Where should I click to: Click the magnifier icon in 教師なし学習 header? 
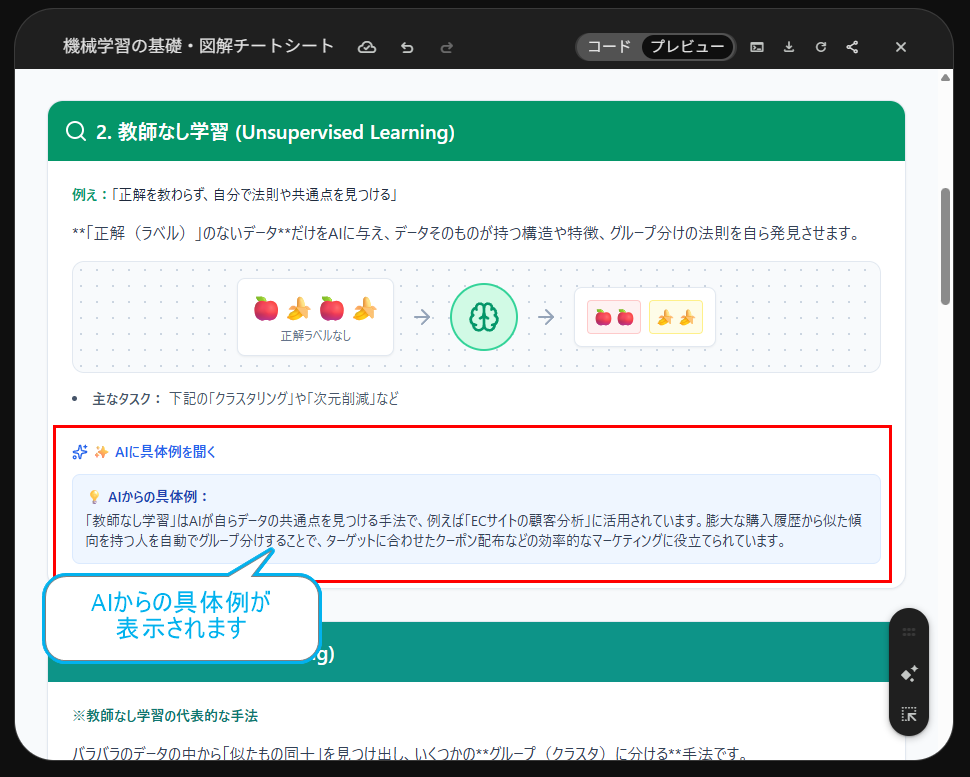coord(76,131)
